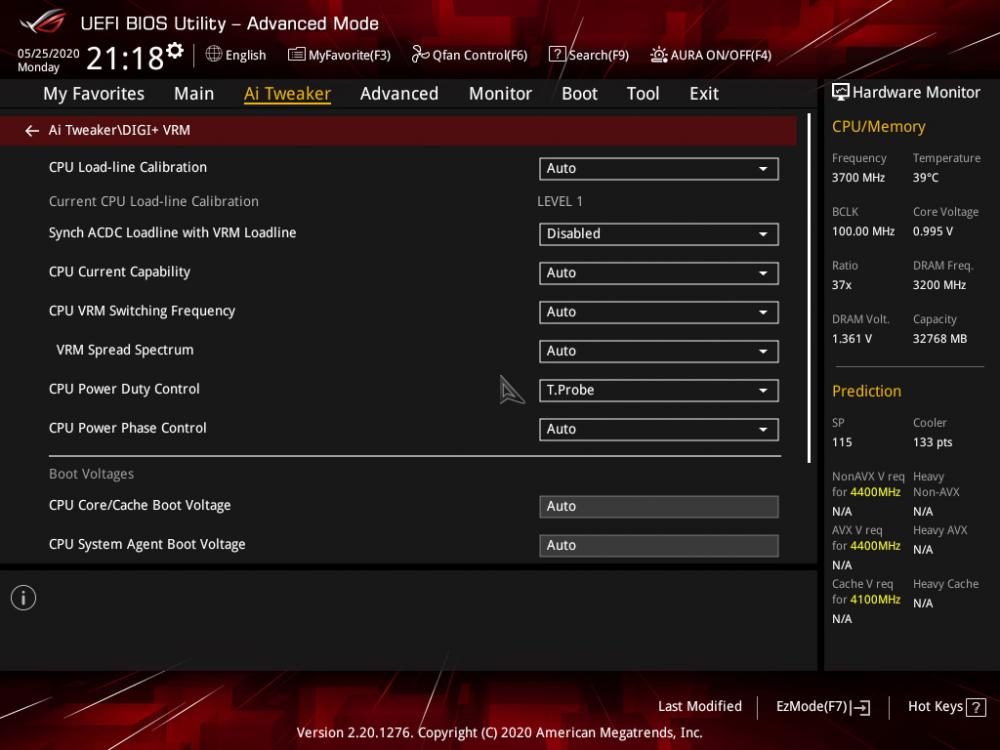Viewport: 1000px width, 750px height.
Task: Click the Qfan Control fan icon
Action: tap(420, 54)
